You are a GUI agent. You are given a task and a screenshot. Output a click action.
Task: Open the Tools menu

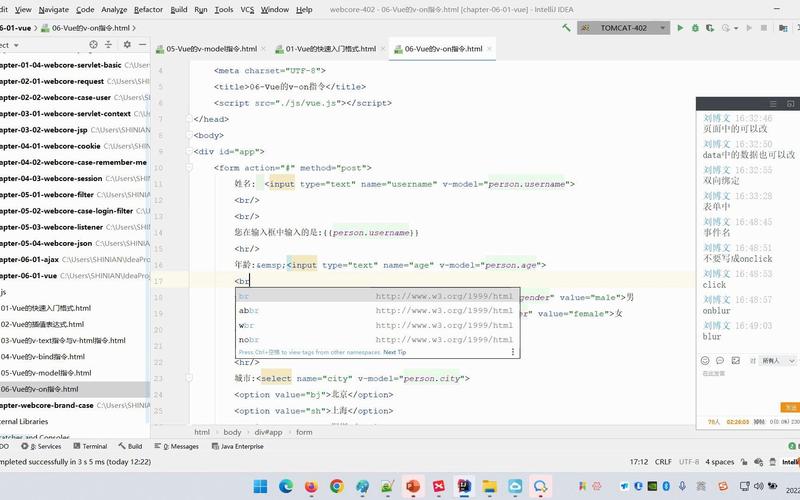223,9
